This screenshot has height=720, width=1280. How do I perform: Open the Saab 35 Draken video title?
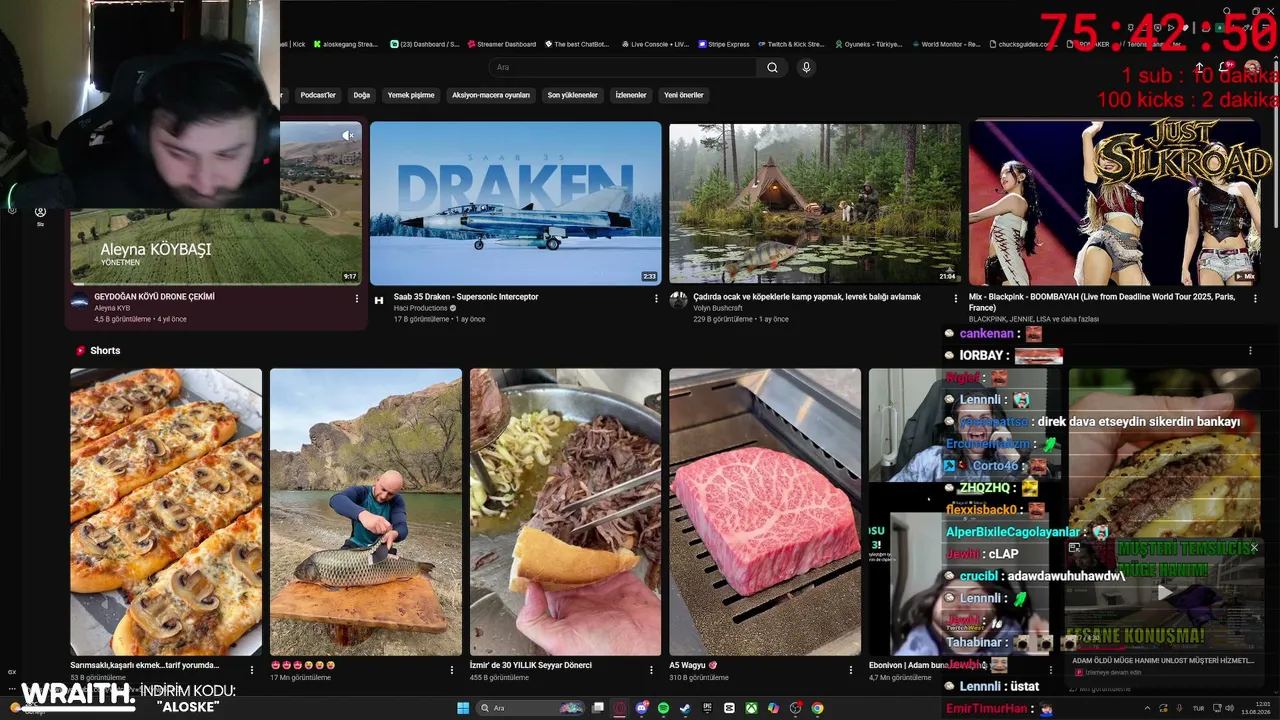(x=466, y=297)
